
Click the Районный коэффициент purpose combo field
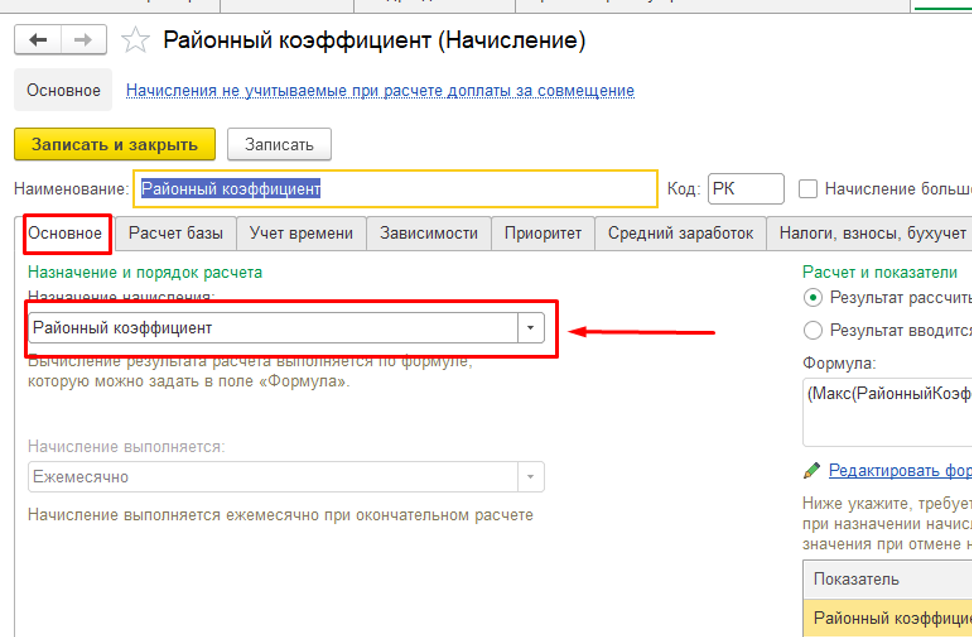(x=273, y=328)
